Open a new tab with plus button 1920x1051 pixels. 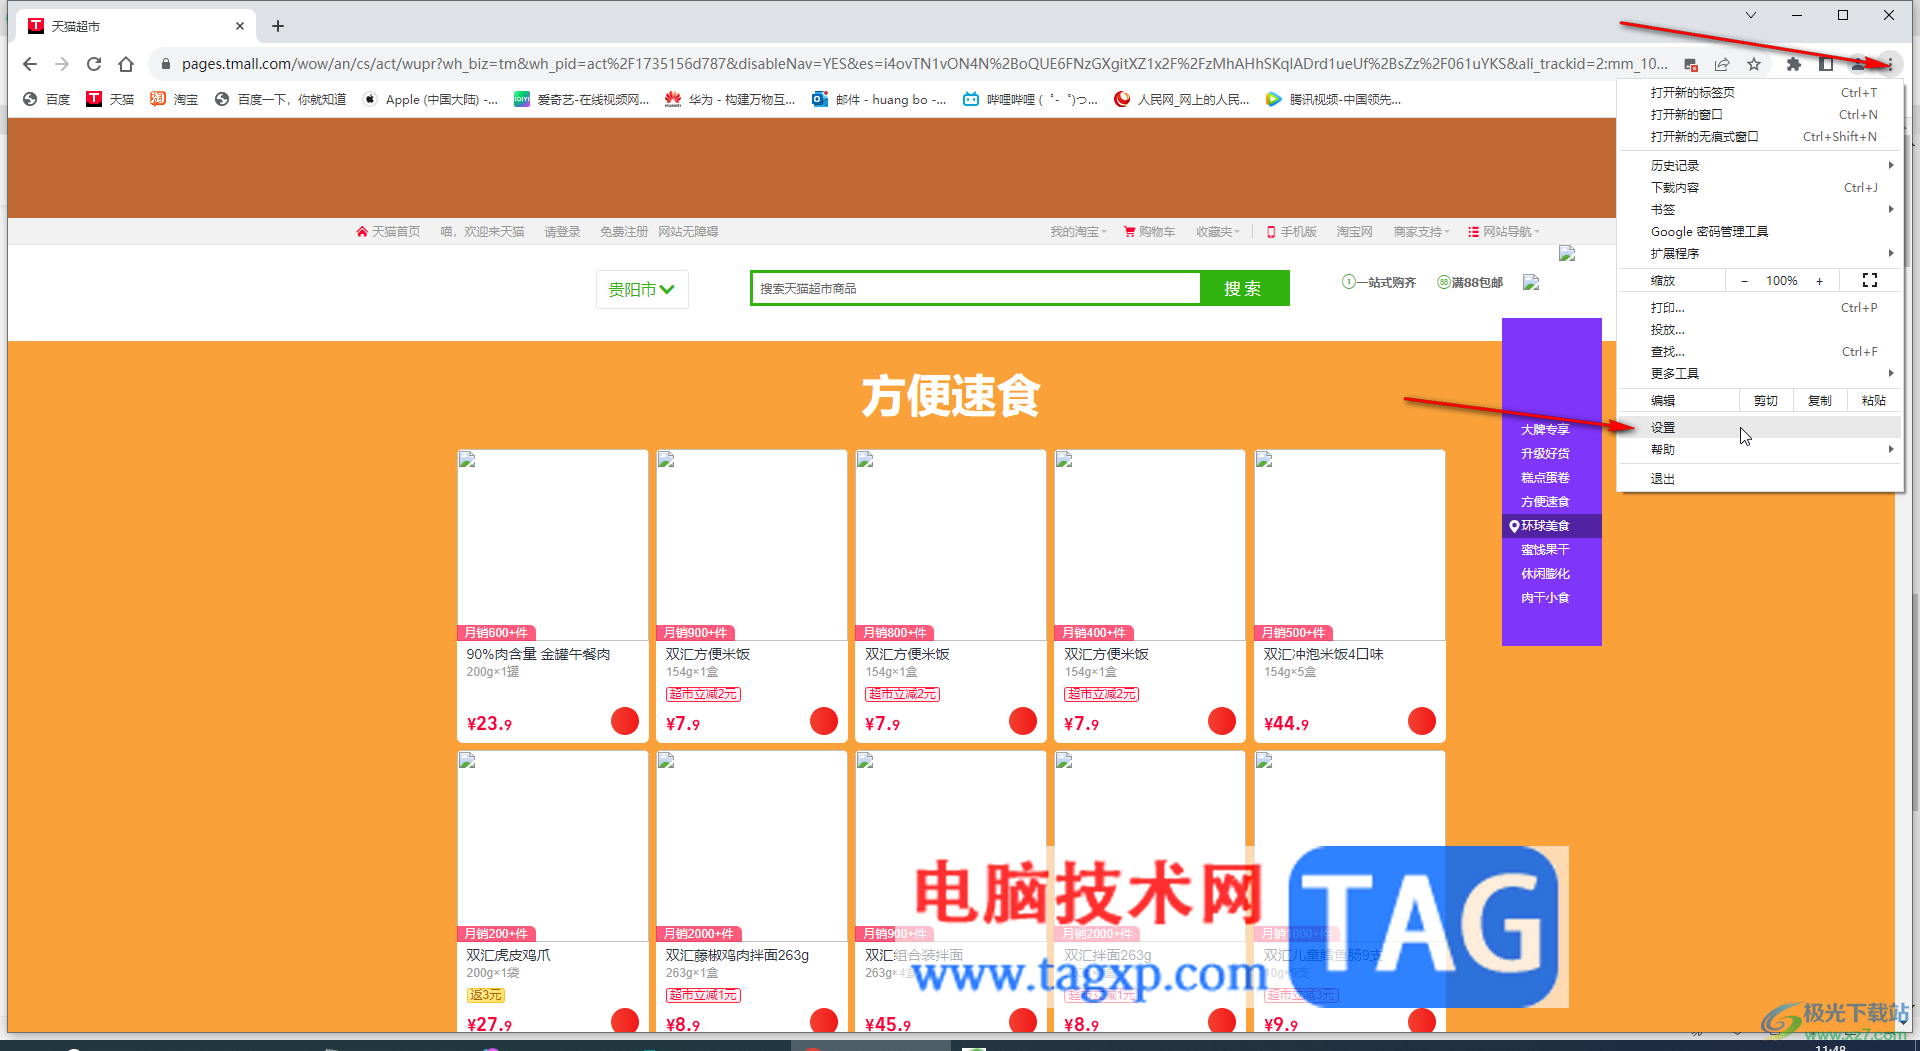pos(278,26)
